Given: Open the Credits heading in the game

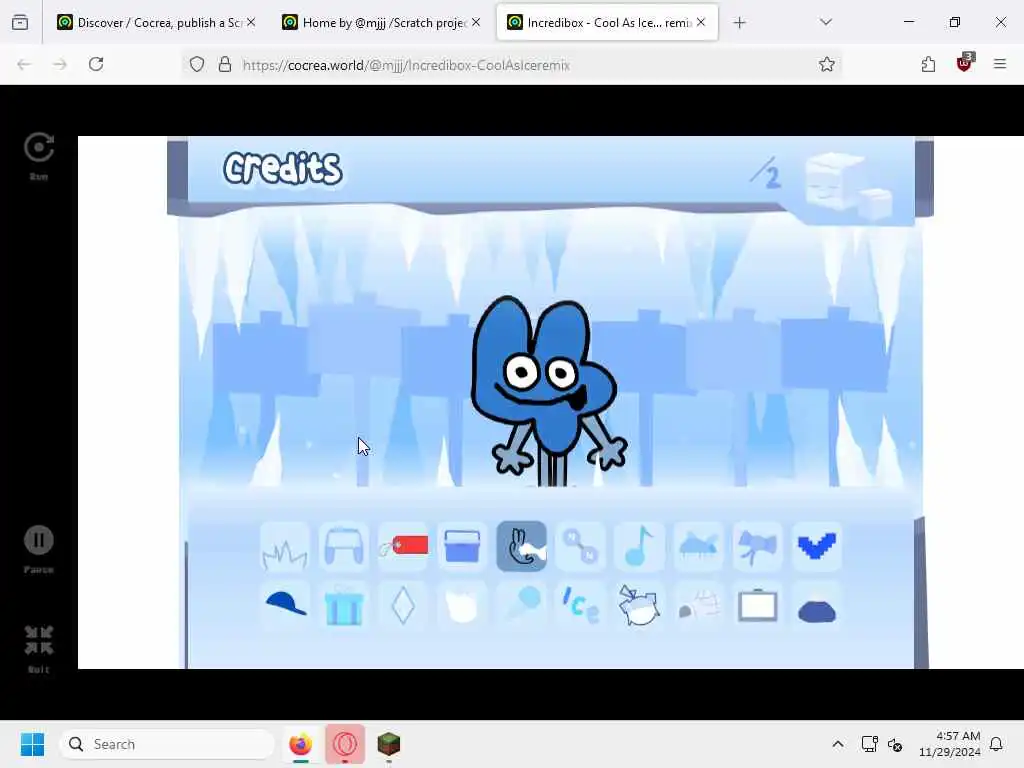Looking at the screenshot, I should (x=282, y=168).
